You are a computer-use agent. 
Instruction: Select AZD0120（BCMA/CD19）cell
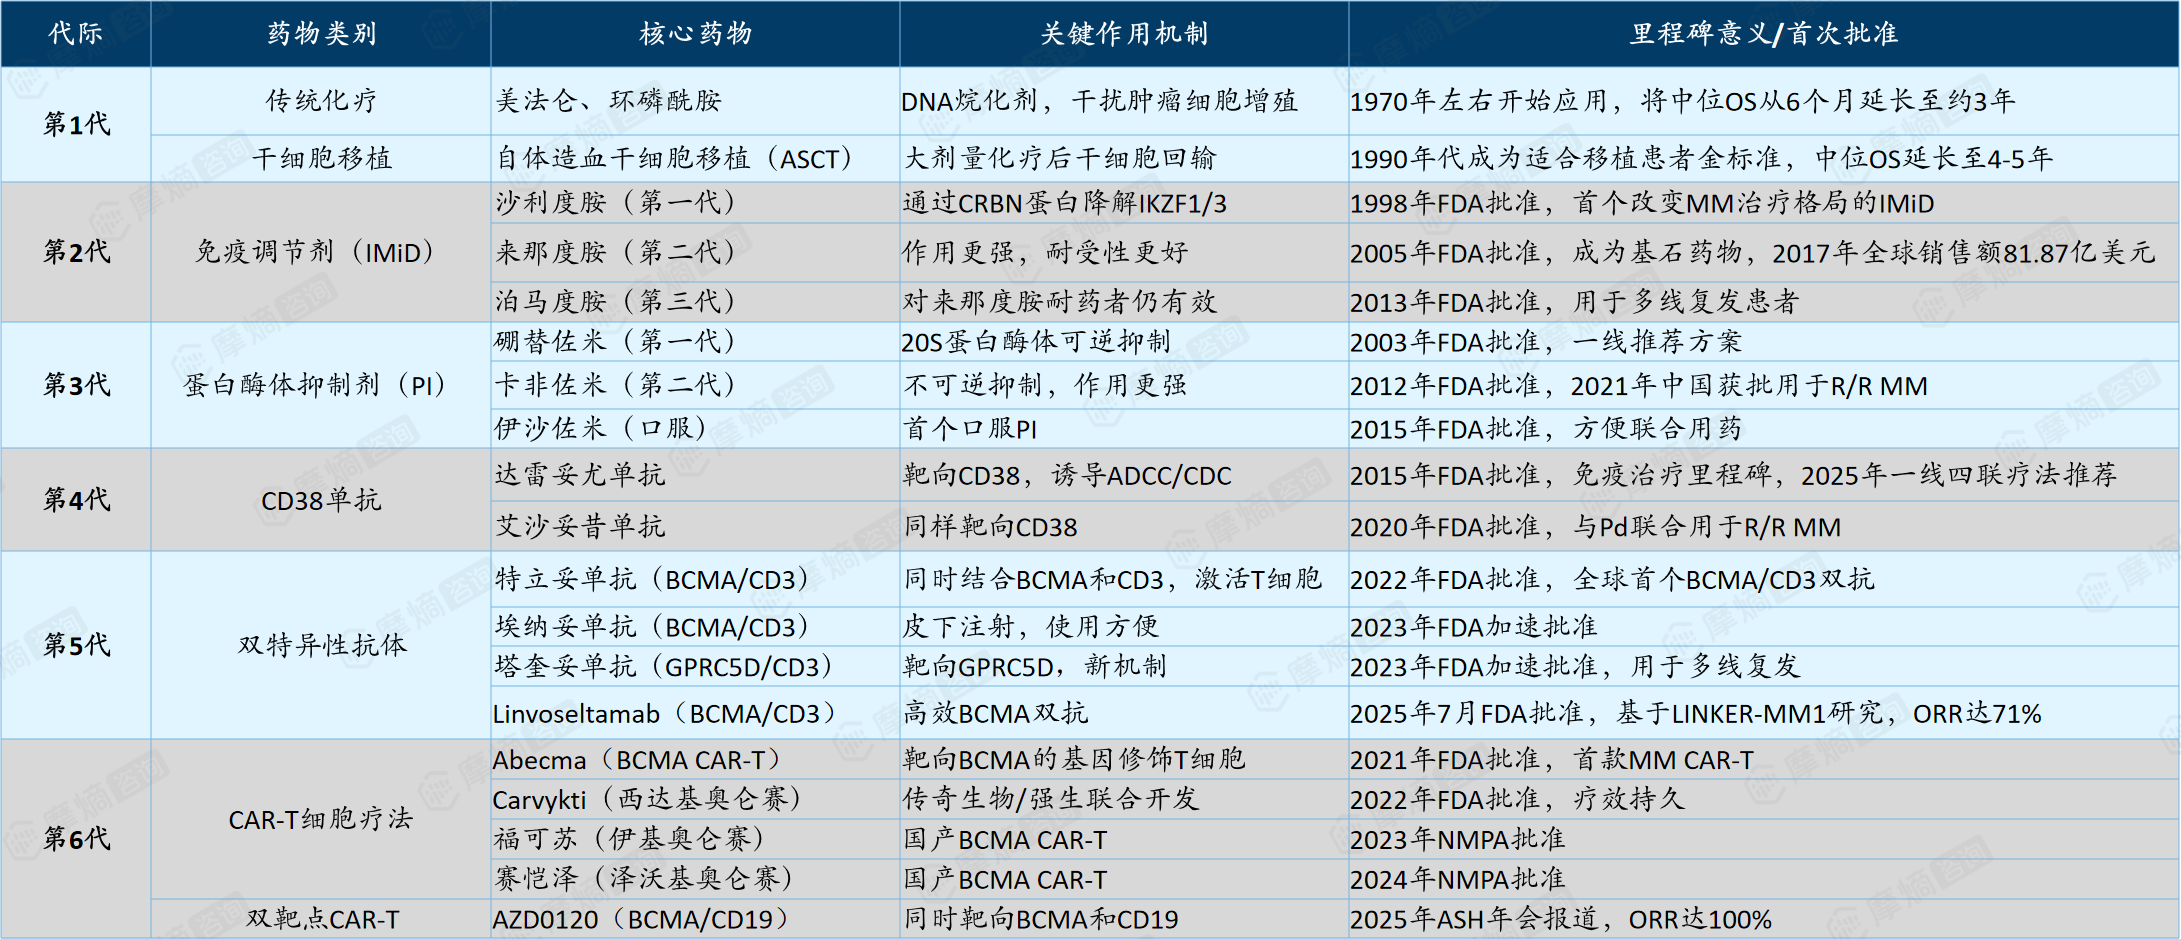coord(695,918)
